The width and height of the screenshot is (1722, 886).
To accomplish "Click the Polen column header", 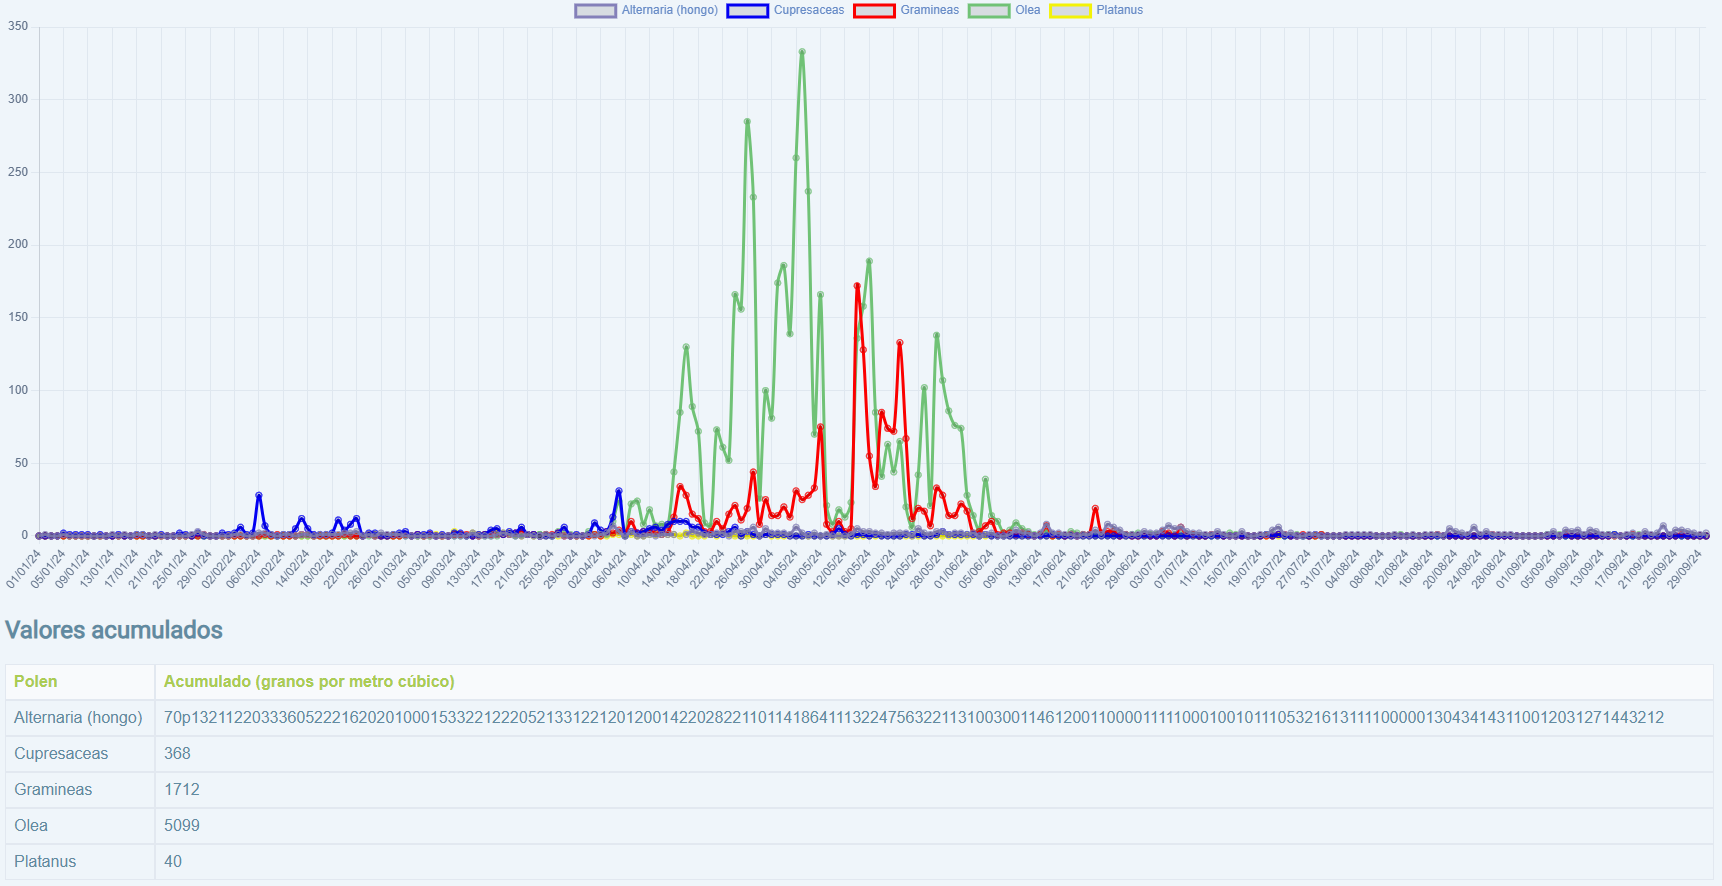I will click(x=36, y=681).
